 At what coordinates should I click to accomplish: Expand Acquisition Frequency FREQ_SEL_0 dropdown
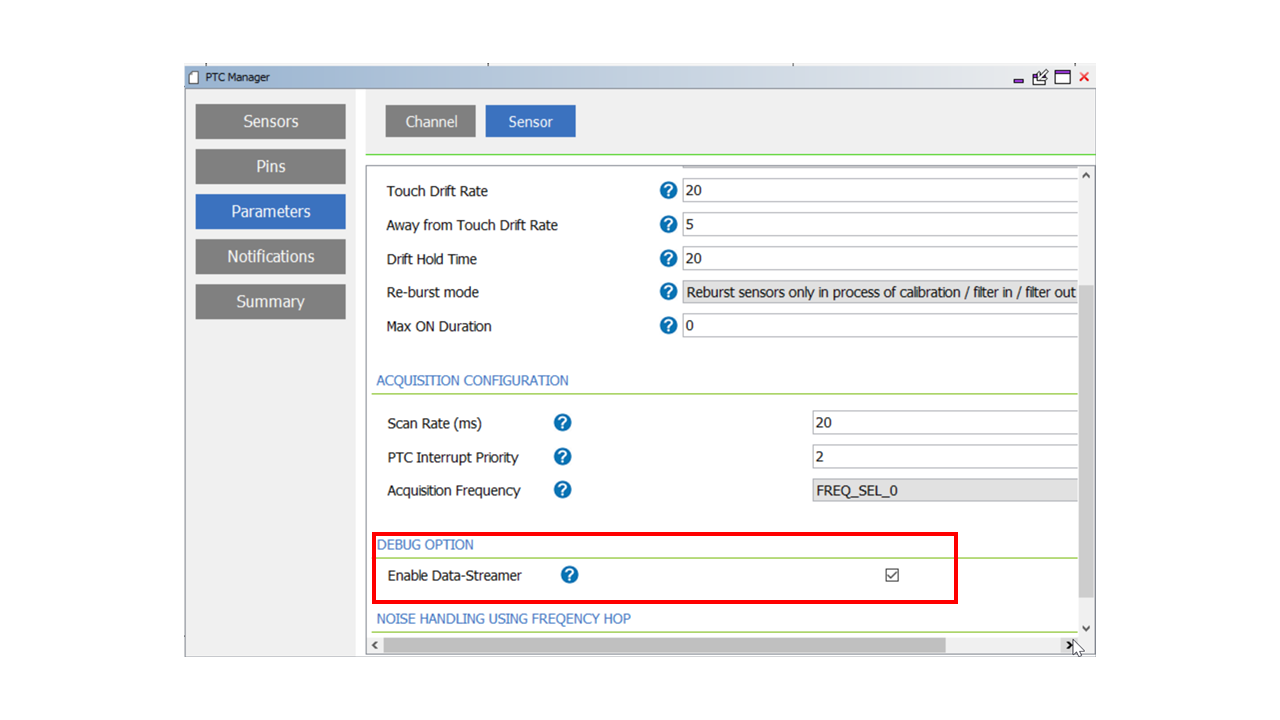point(944,490)
